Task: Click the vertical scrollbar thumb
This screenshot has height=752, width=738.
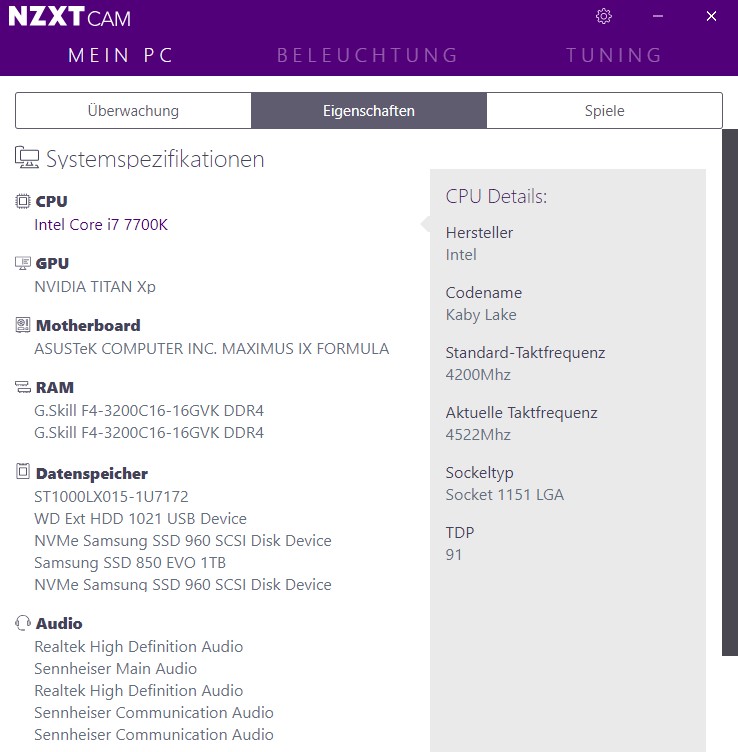Action: tap(730, 392)
